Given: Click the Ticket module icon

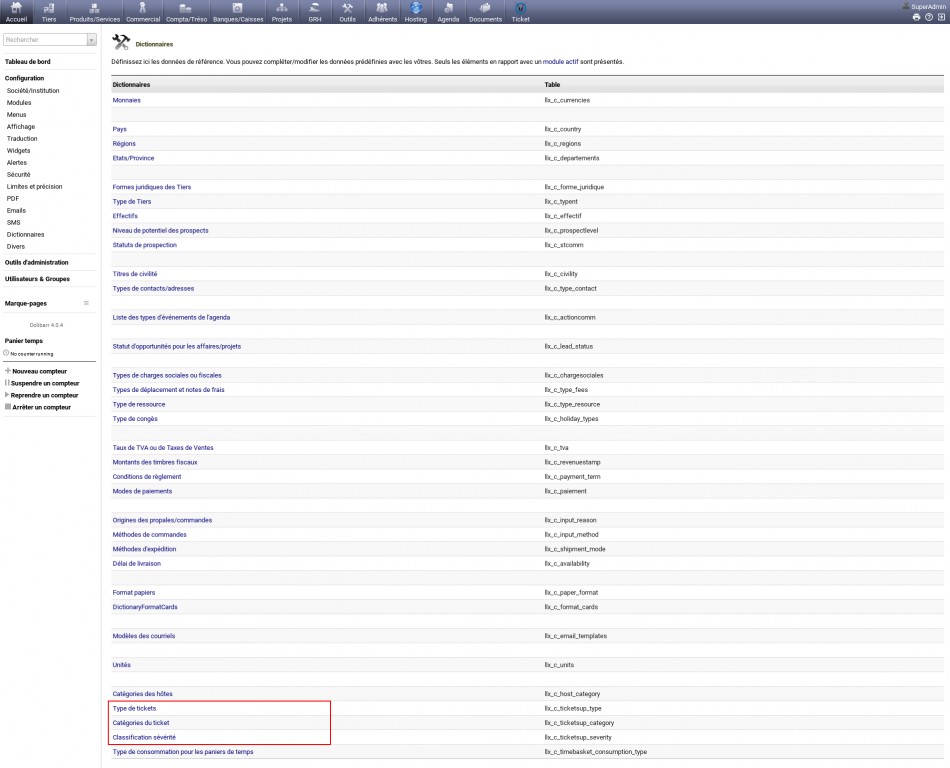Looking at the screenshot, I should (x=520, y=9).
